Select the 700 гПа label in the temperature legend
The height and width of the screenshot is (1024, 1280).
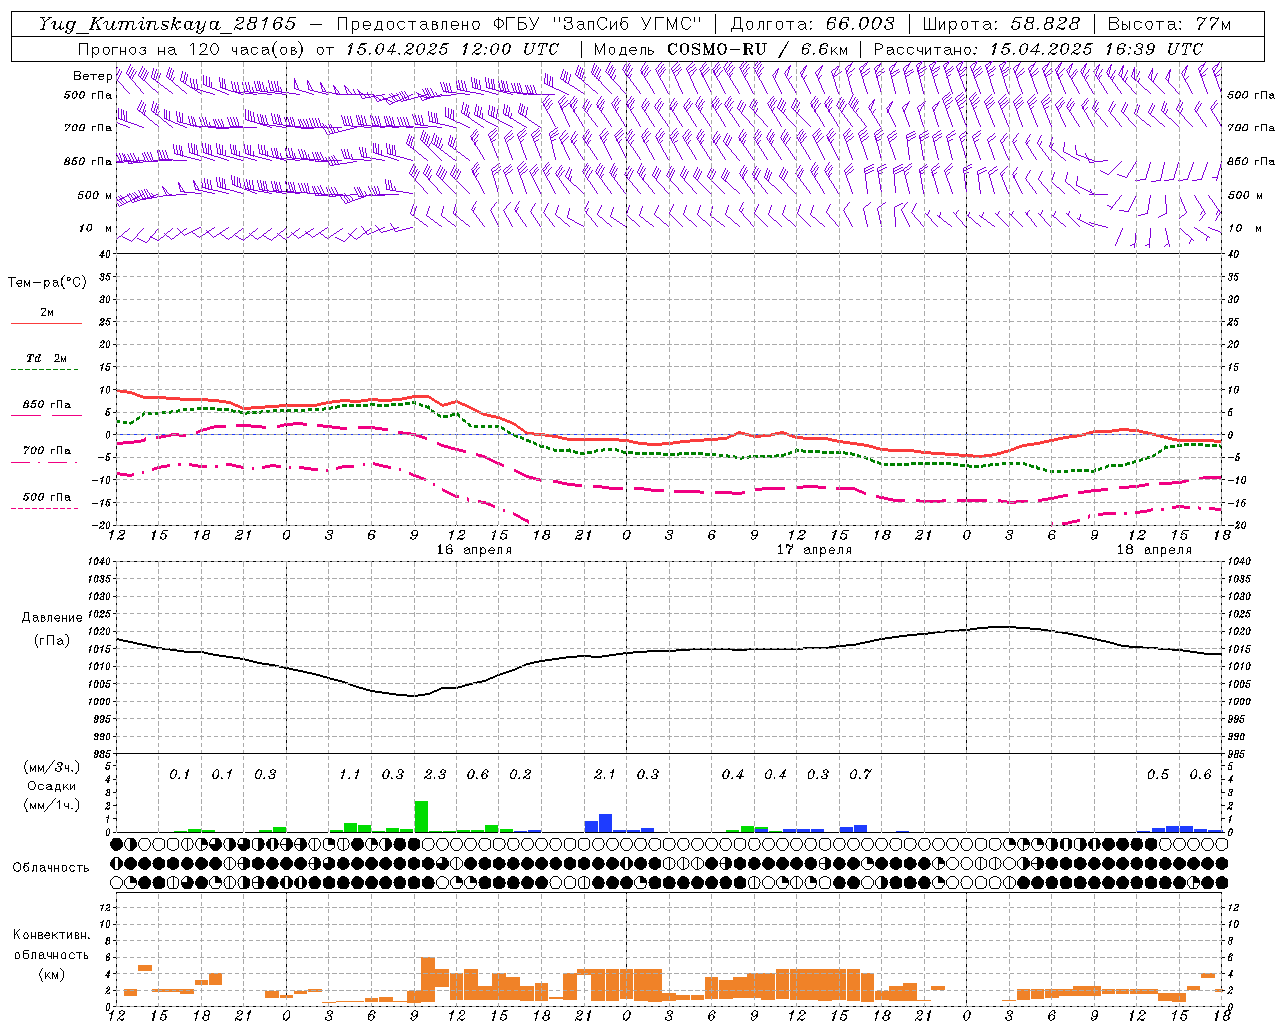(x=46, y=451)
